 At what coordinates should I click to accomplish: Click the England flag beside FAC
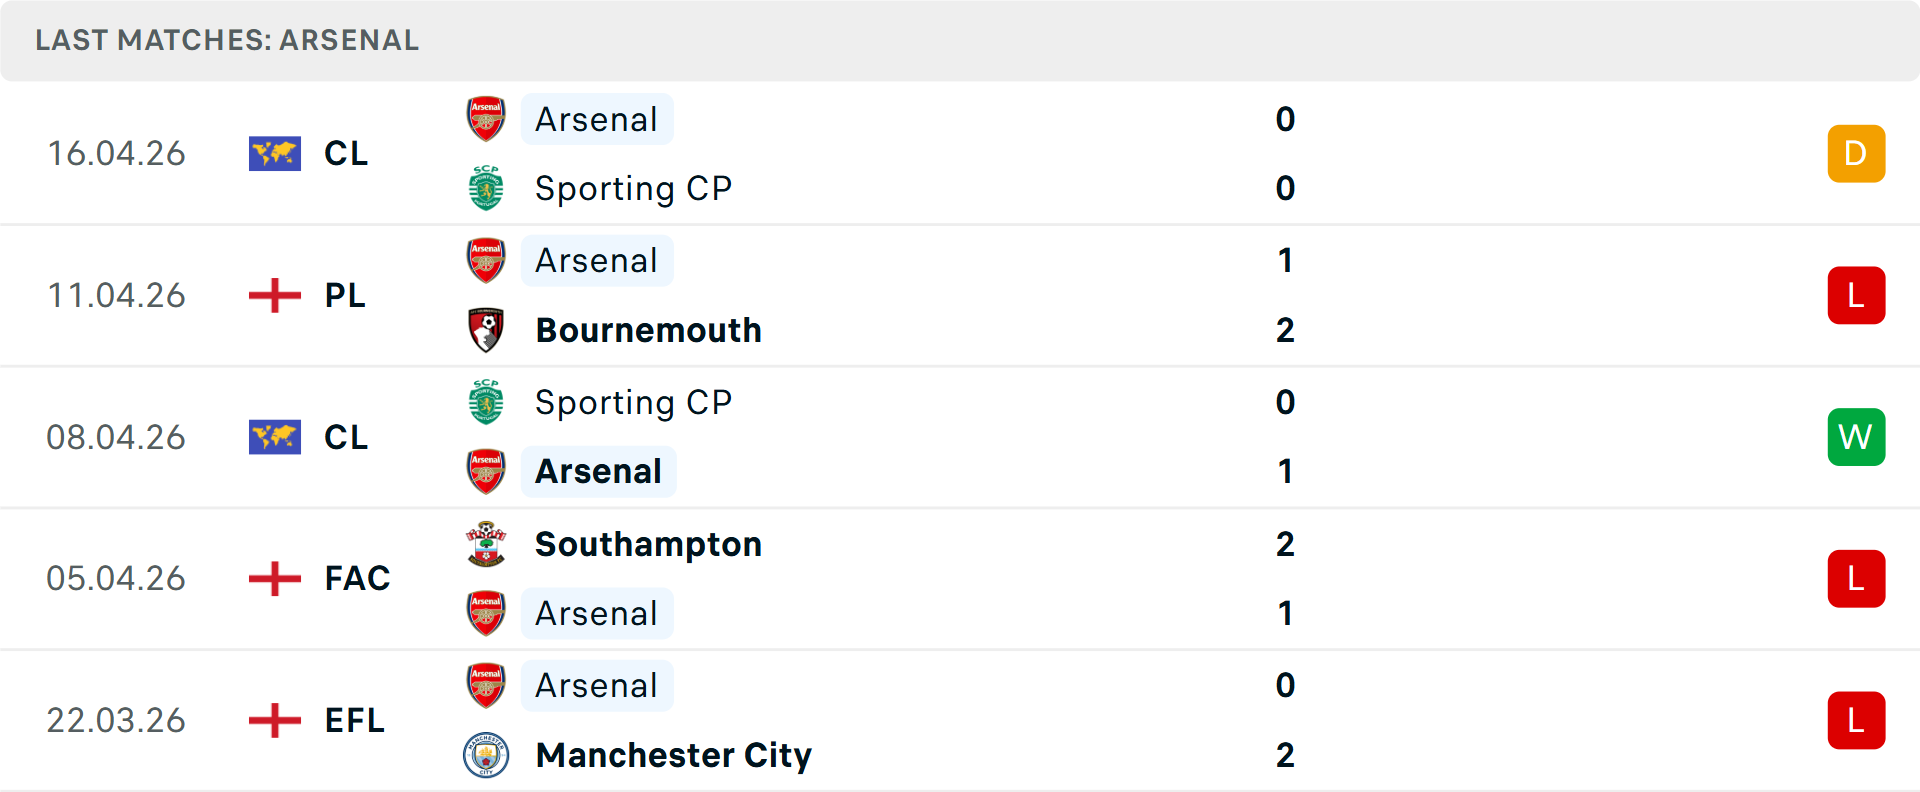(275, 578)
